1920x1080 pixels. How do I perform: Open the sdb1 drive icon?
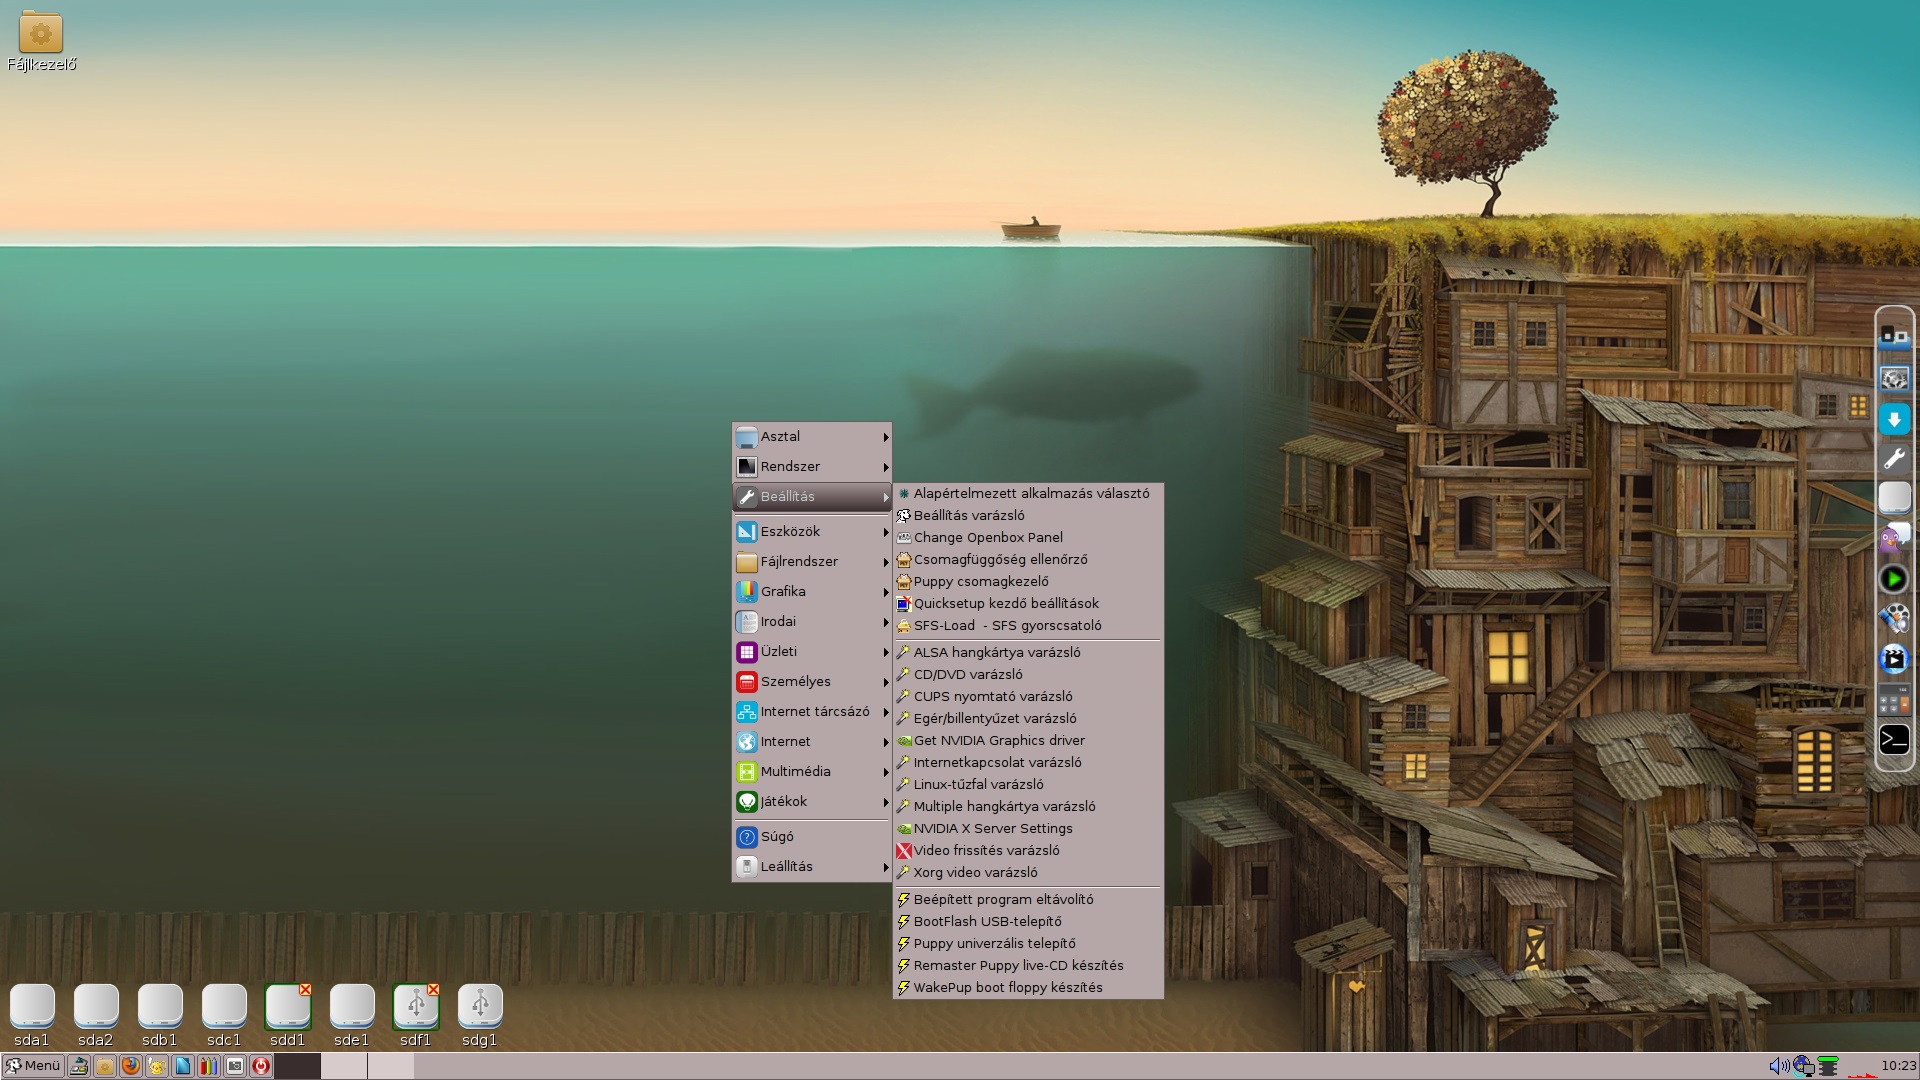click(160, 1015)
